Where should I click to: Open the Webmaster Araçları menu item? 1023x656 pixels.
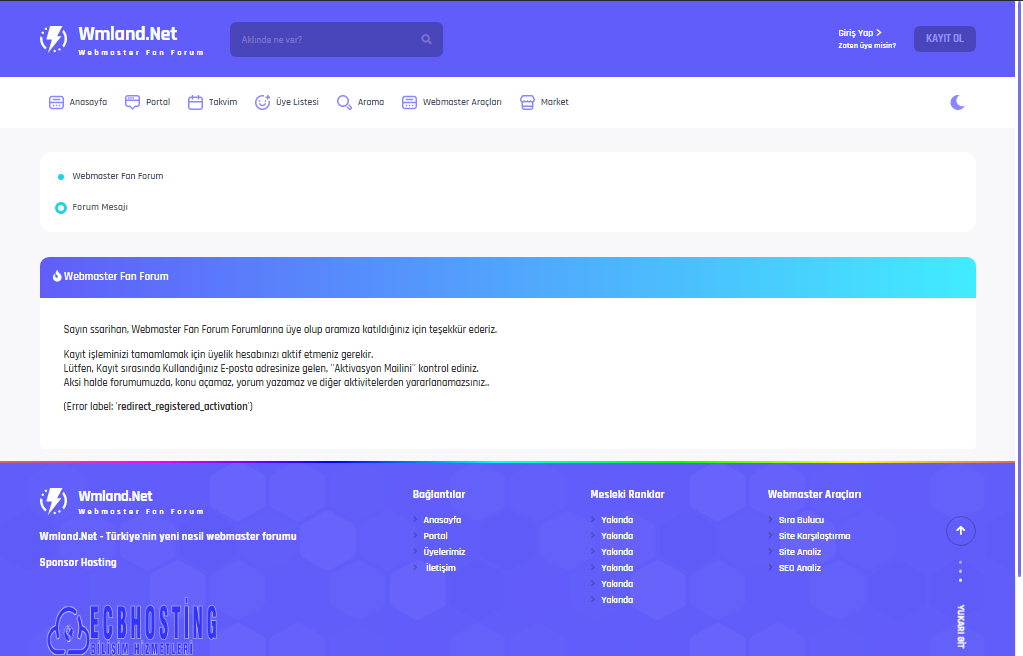(x=451, y=102)
